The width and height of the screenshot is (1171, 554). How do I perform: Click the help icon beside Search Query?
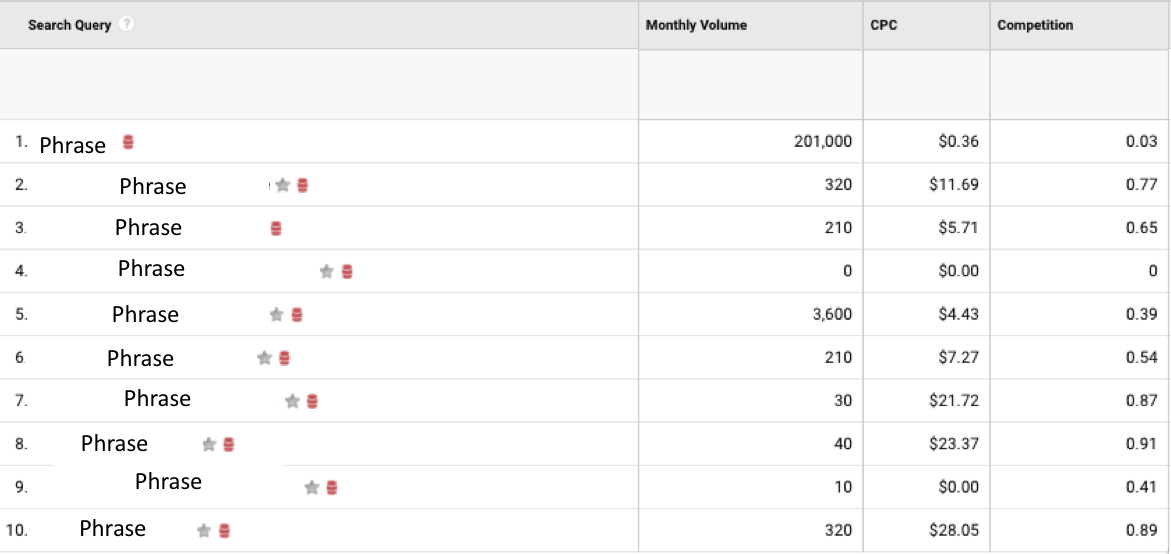pos(126,25)
